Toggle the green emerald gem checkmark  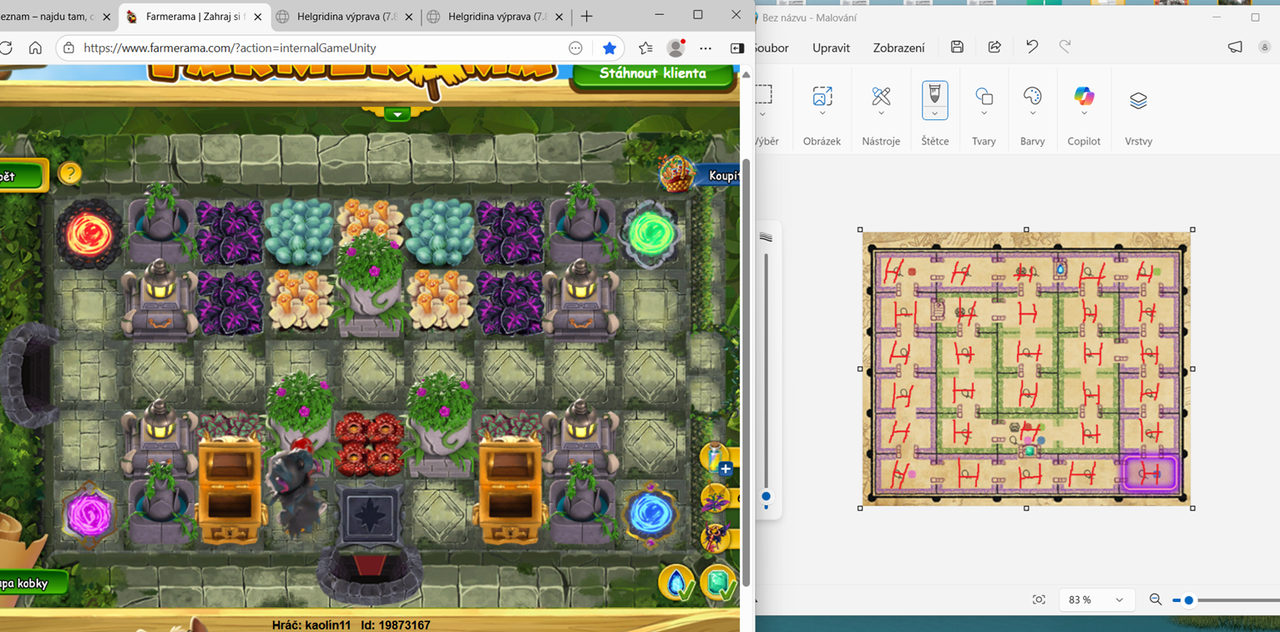[x=719, y=583]
